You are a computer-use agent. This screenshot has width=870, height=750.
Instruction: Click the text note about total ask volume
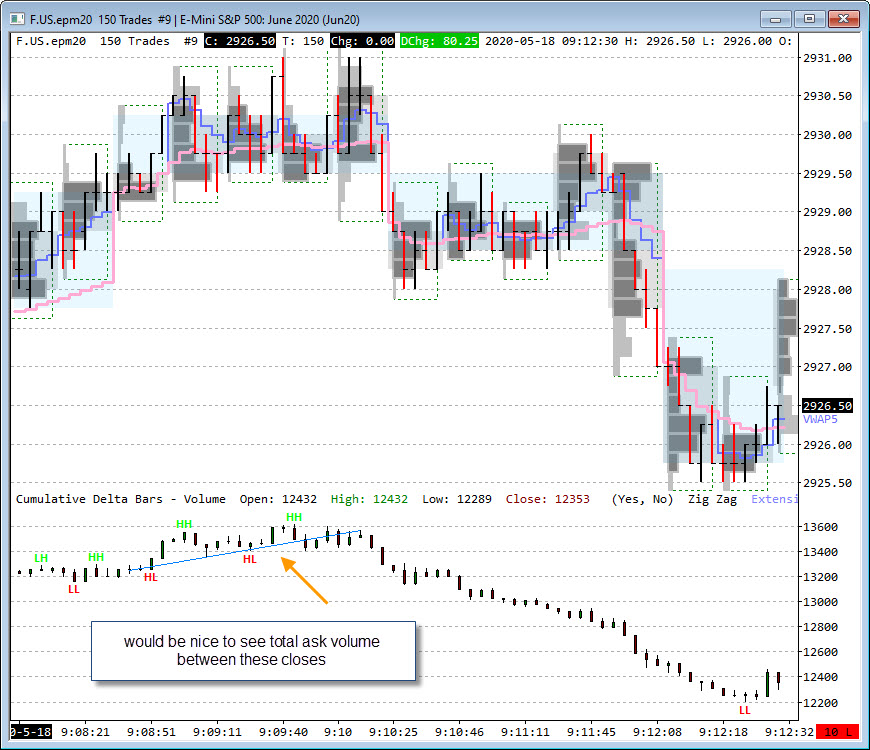252,651
